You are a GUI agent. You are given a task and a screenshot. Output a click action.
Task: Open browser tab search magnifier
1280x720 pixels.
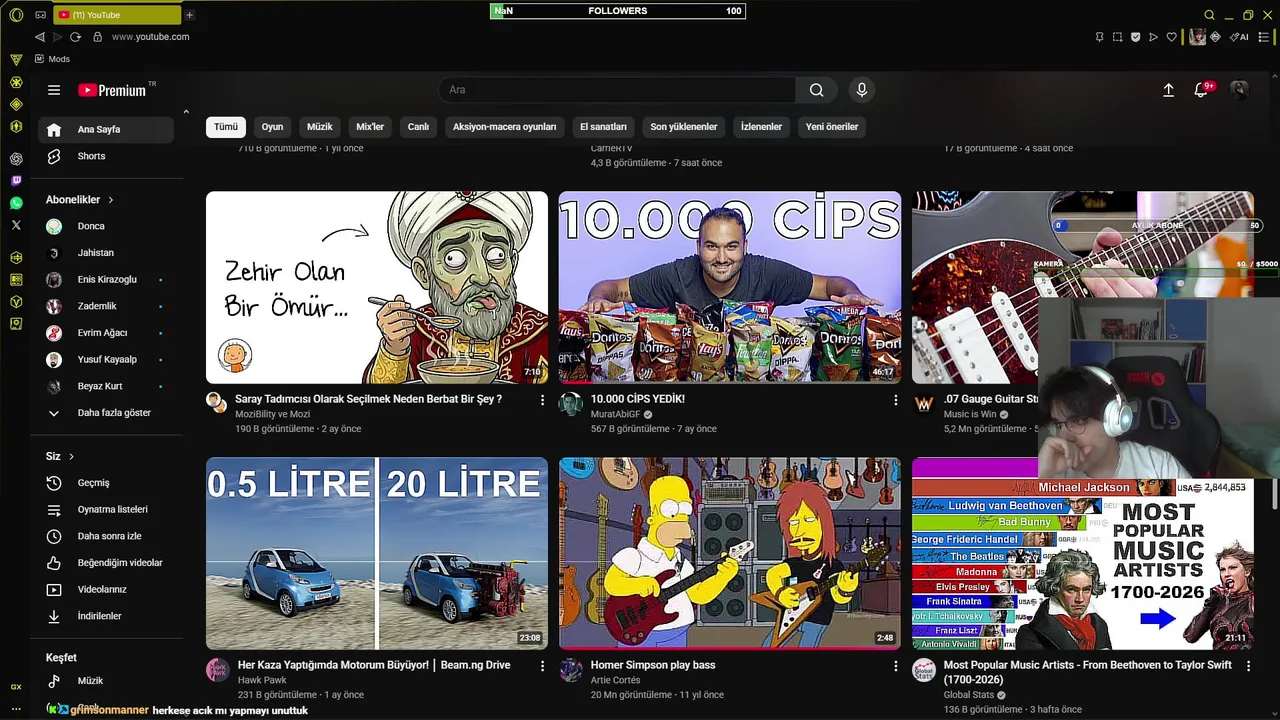(x=1209, y=15)
